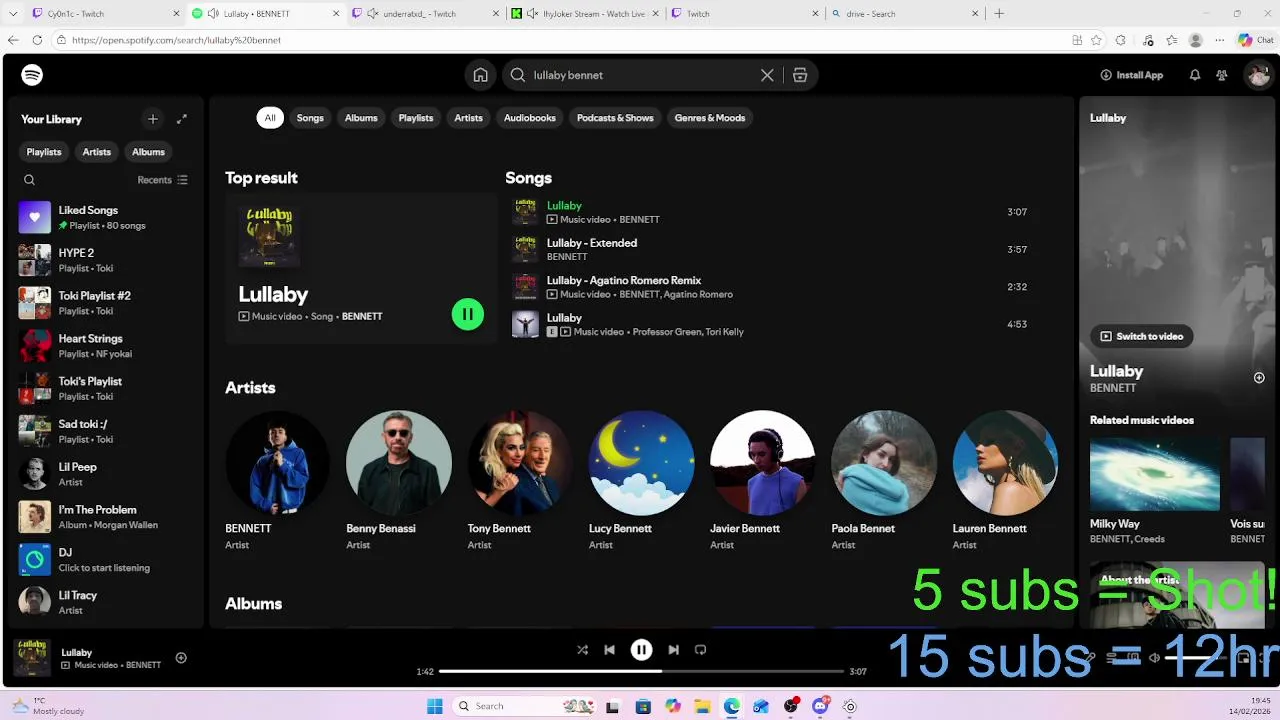Add Lullaby to Liked Songs in right panel
Screen dimensions: 1280x720
pos(1259,378)
